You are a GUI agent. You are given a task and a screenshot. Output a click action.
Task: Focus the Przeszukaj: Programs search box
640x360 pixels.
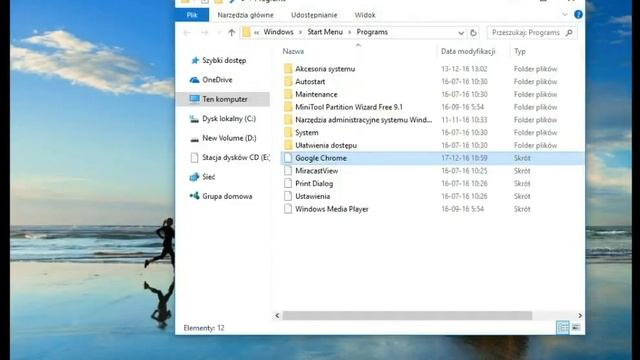click(532, 33)
